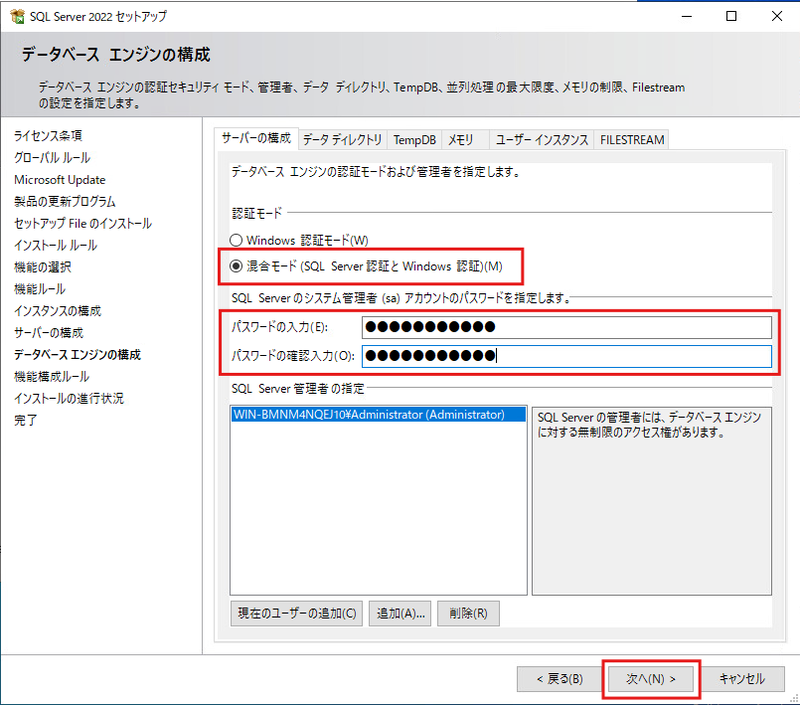Open the TempDB tab
The image size is (800, 705).
click(414, 140)
